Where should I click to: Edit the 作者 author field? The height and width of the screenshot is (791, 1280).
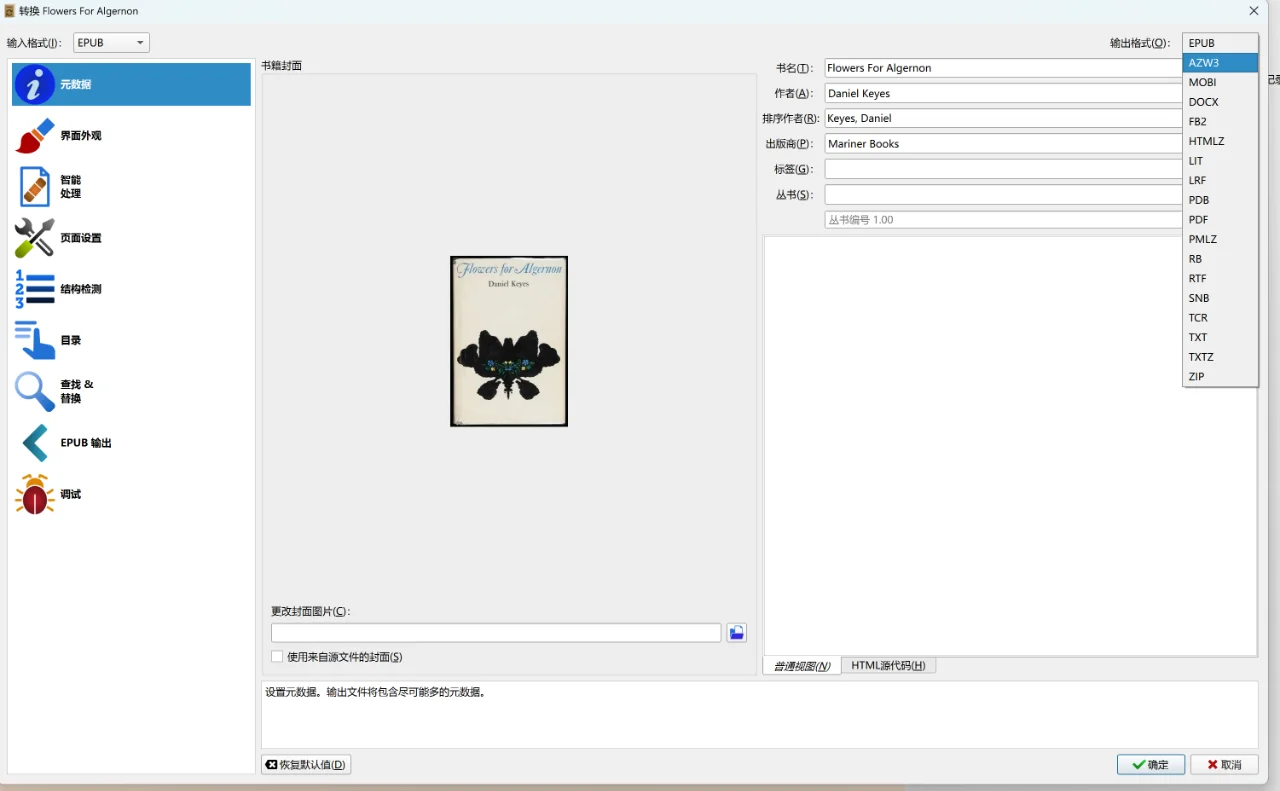coord(1003,93)
